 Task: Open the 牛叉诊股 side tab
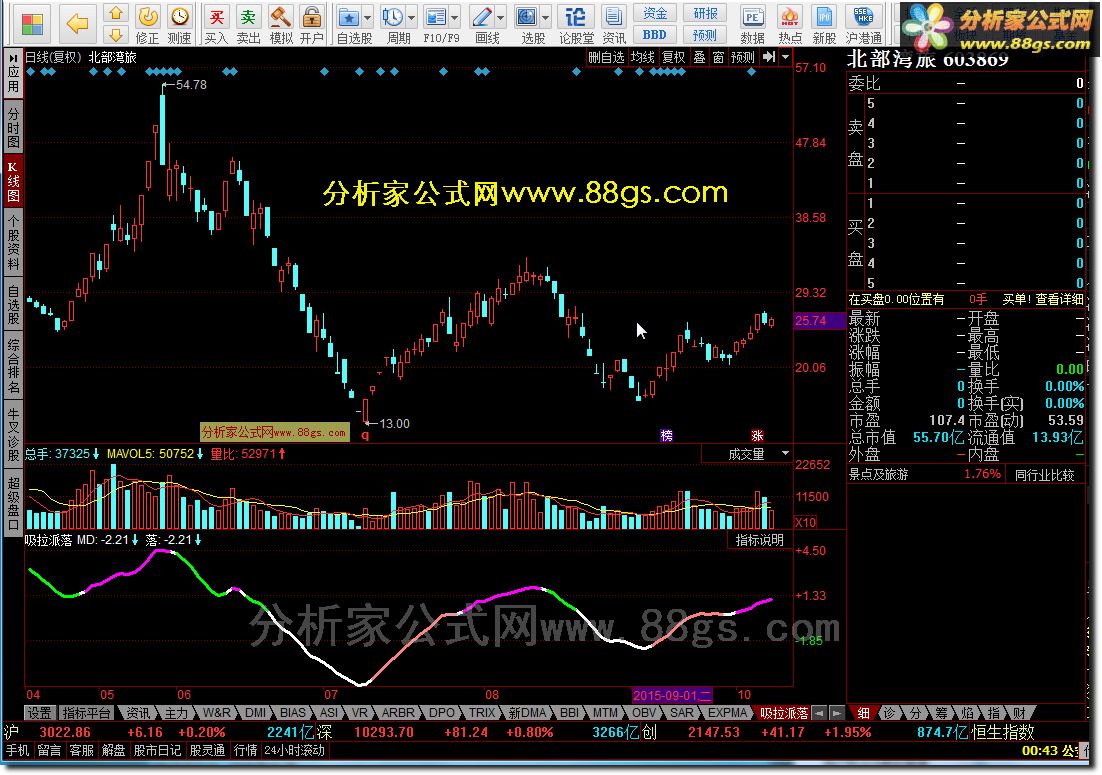point(13,434)
